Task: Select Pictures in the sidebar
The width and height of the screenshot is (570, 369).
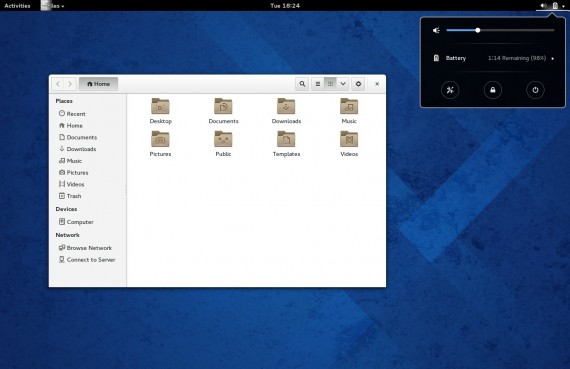Action: point(88,172)
